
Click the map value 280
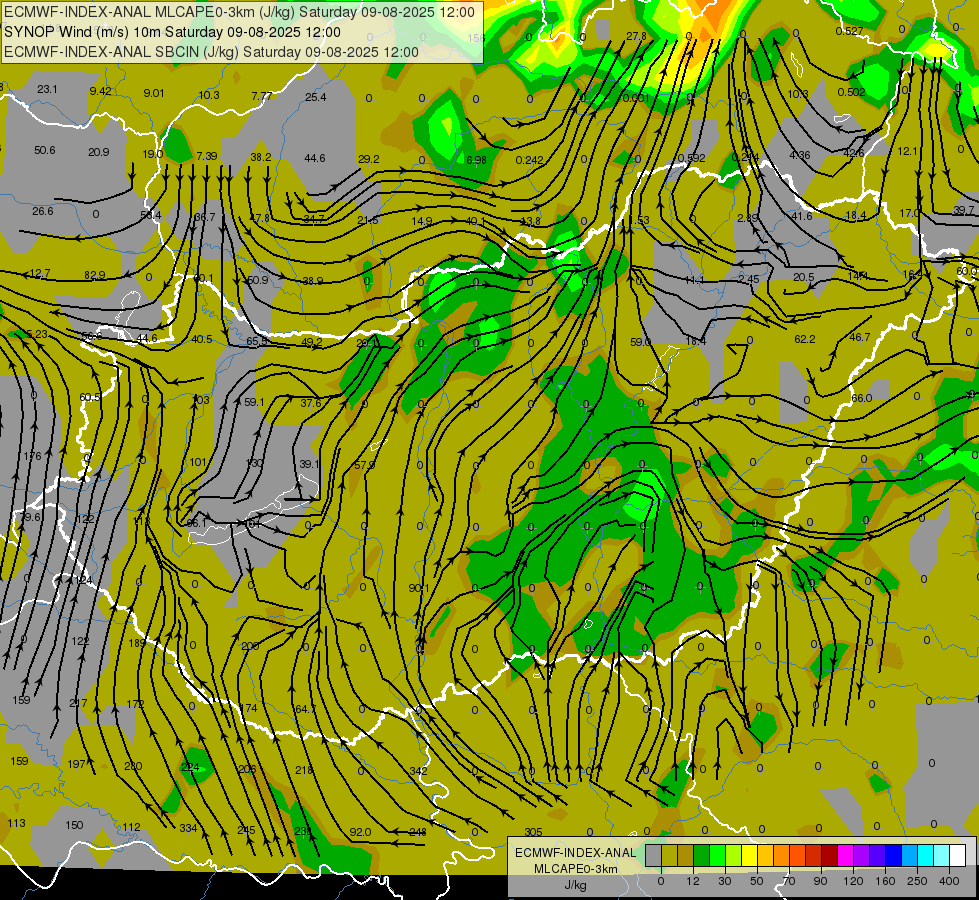tap(133, 766)
